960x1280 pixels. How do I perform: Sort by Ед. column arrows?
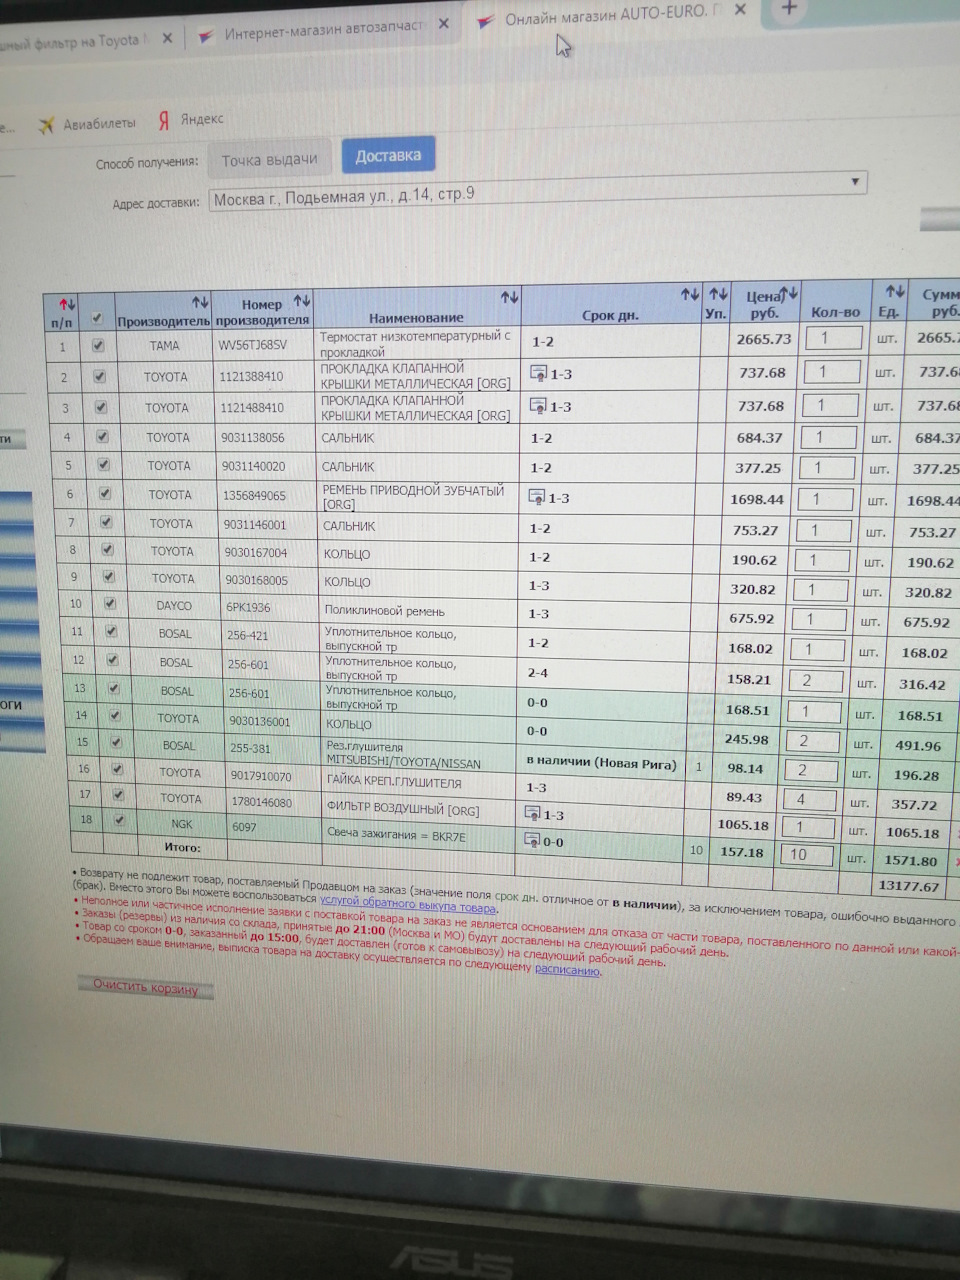click(x=895, y=291)
